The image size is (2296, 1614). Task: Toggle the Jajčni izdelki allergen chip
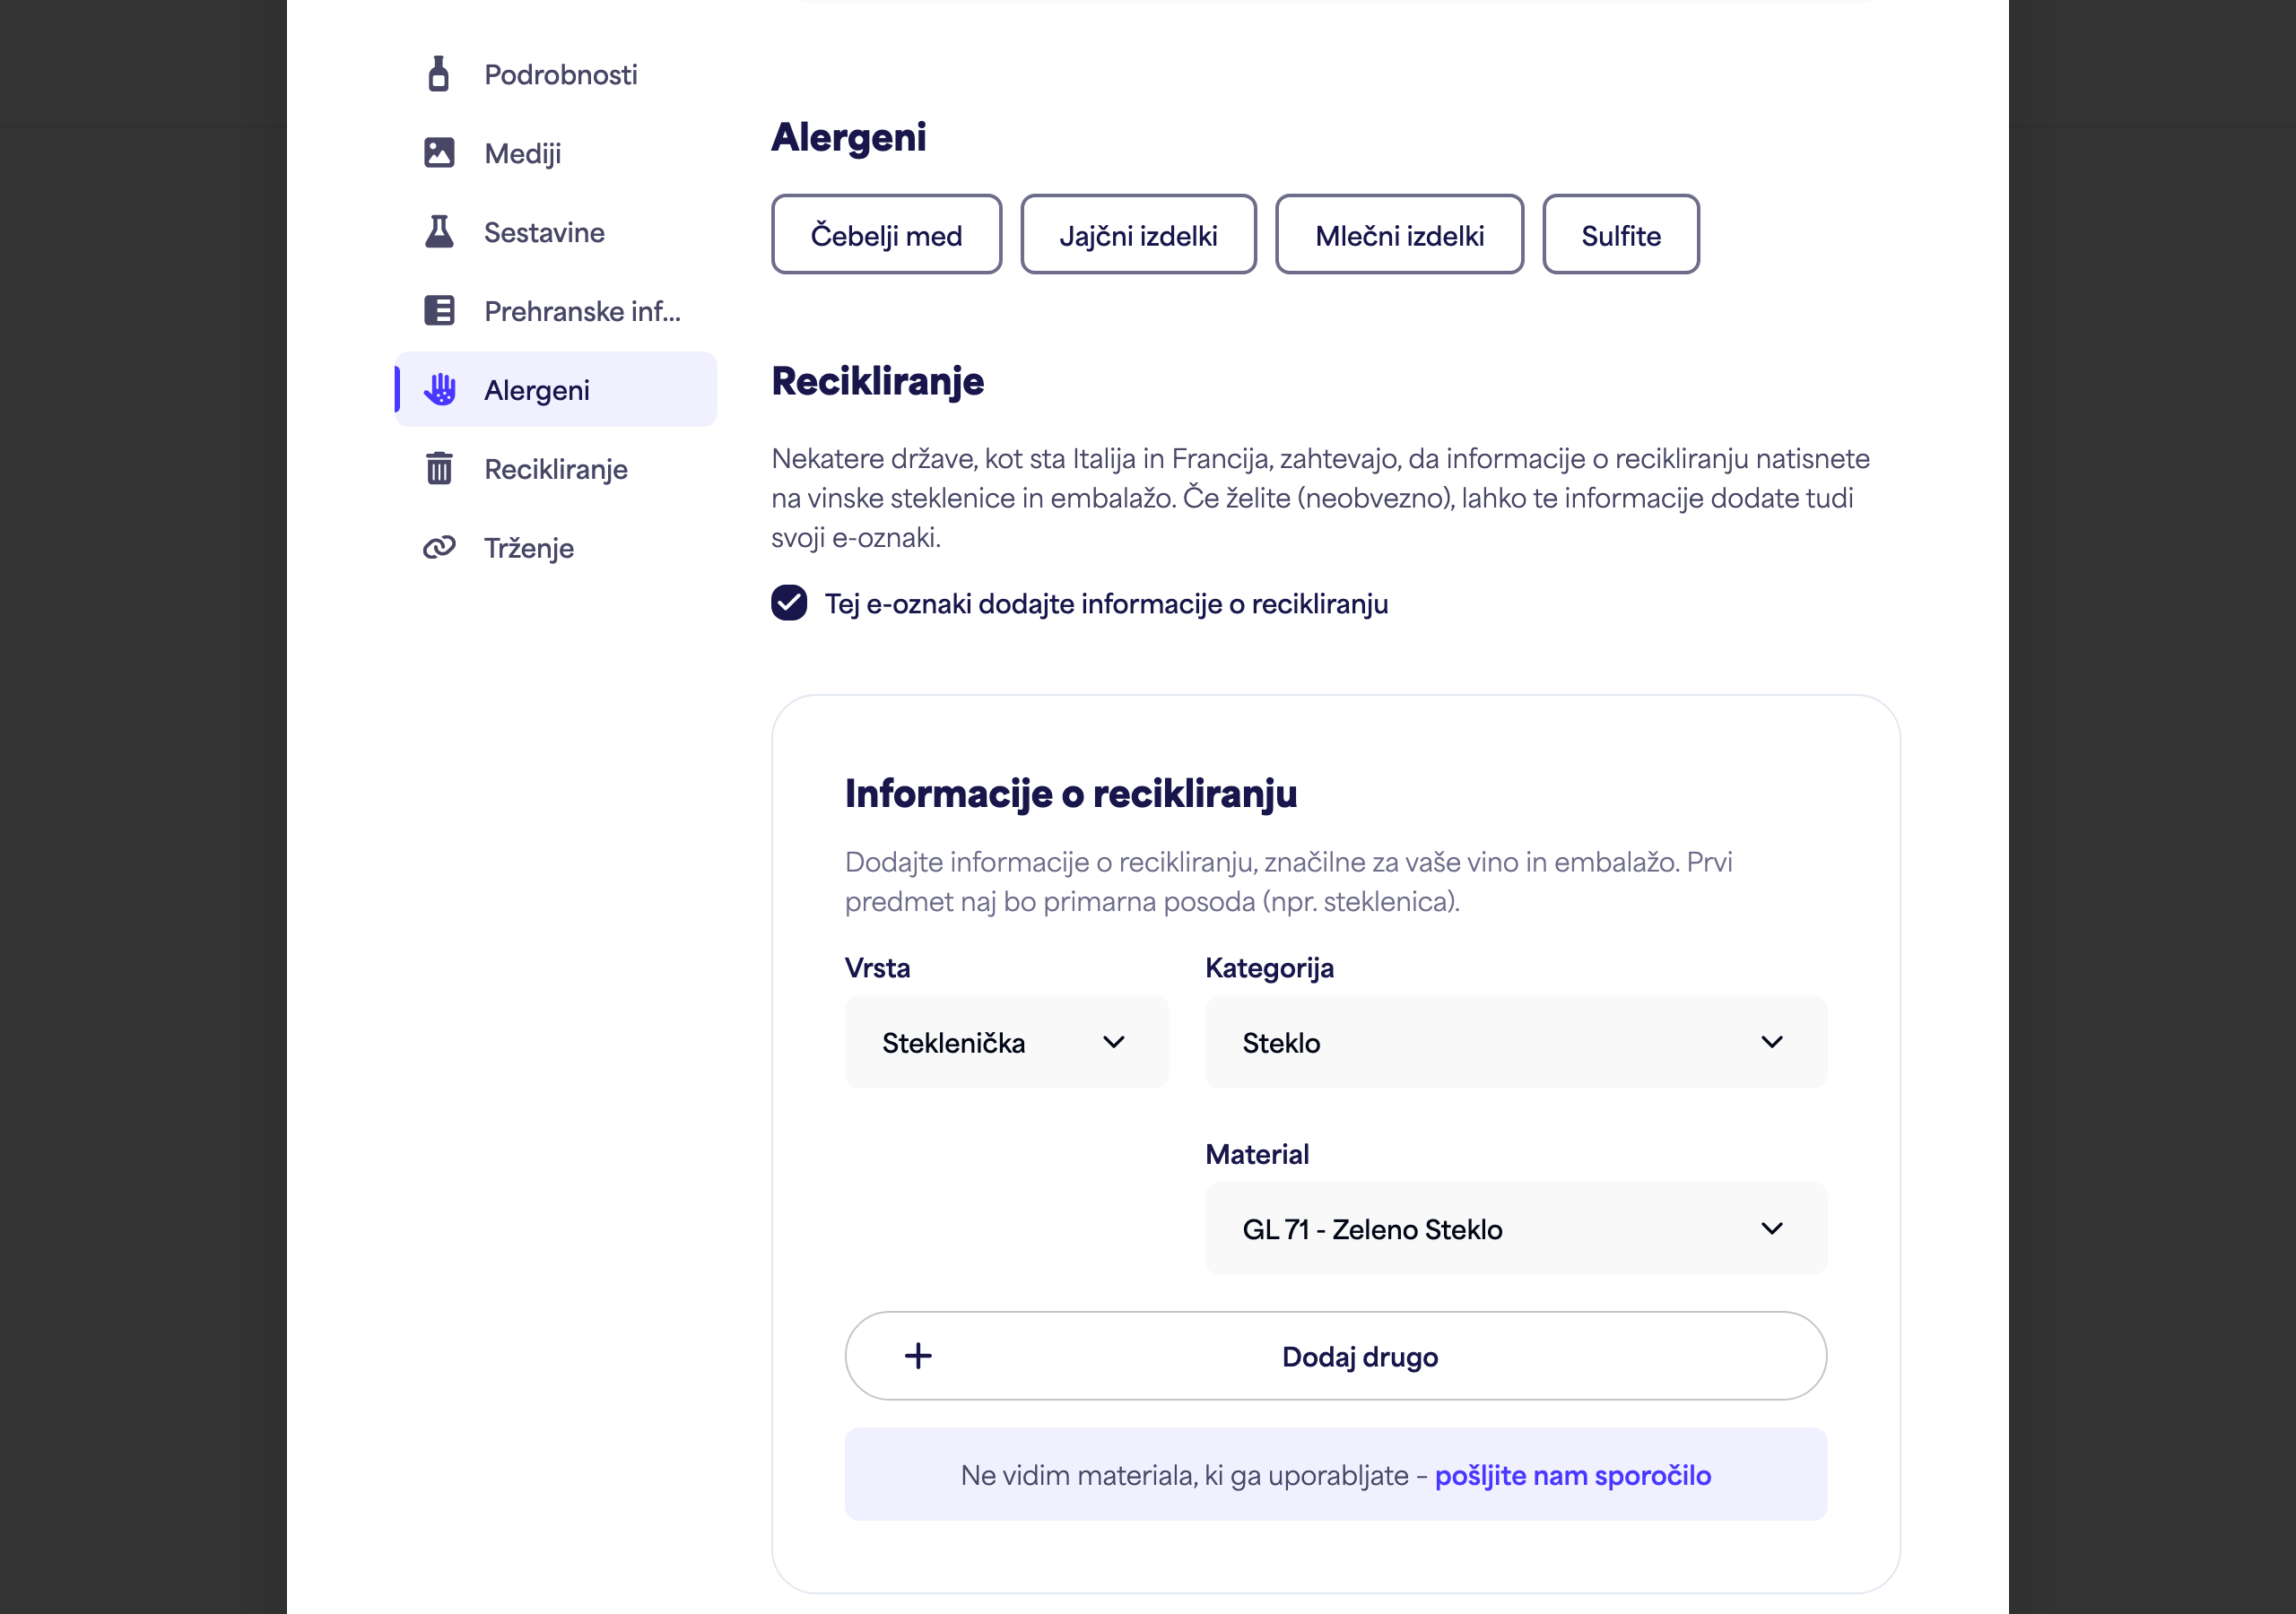pos(1138,235)
